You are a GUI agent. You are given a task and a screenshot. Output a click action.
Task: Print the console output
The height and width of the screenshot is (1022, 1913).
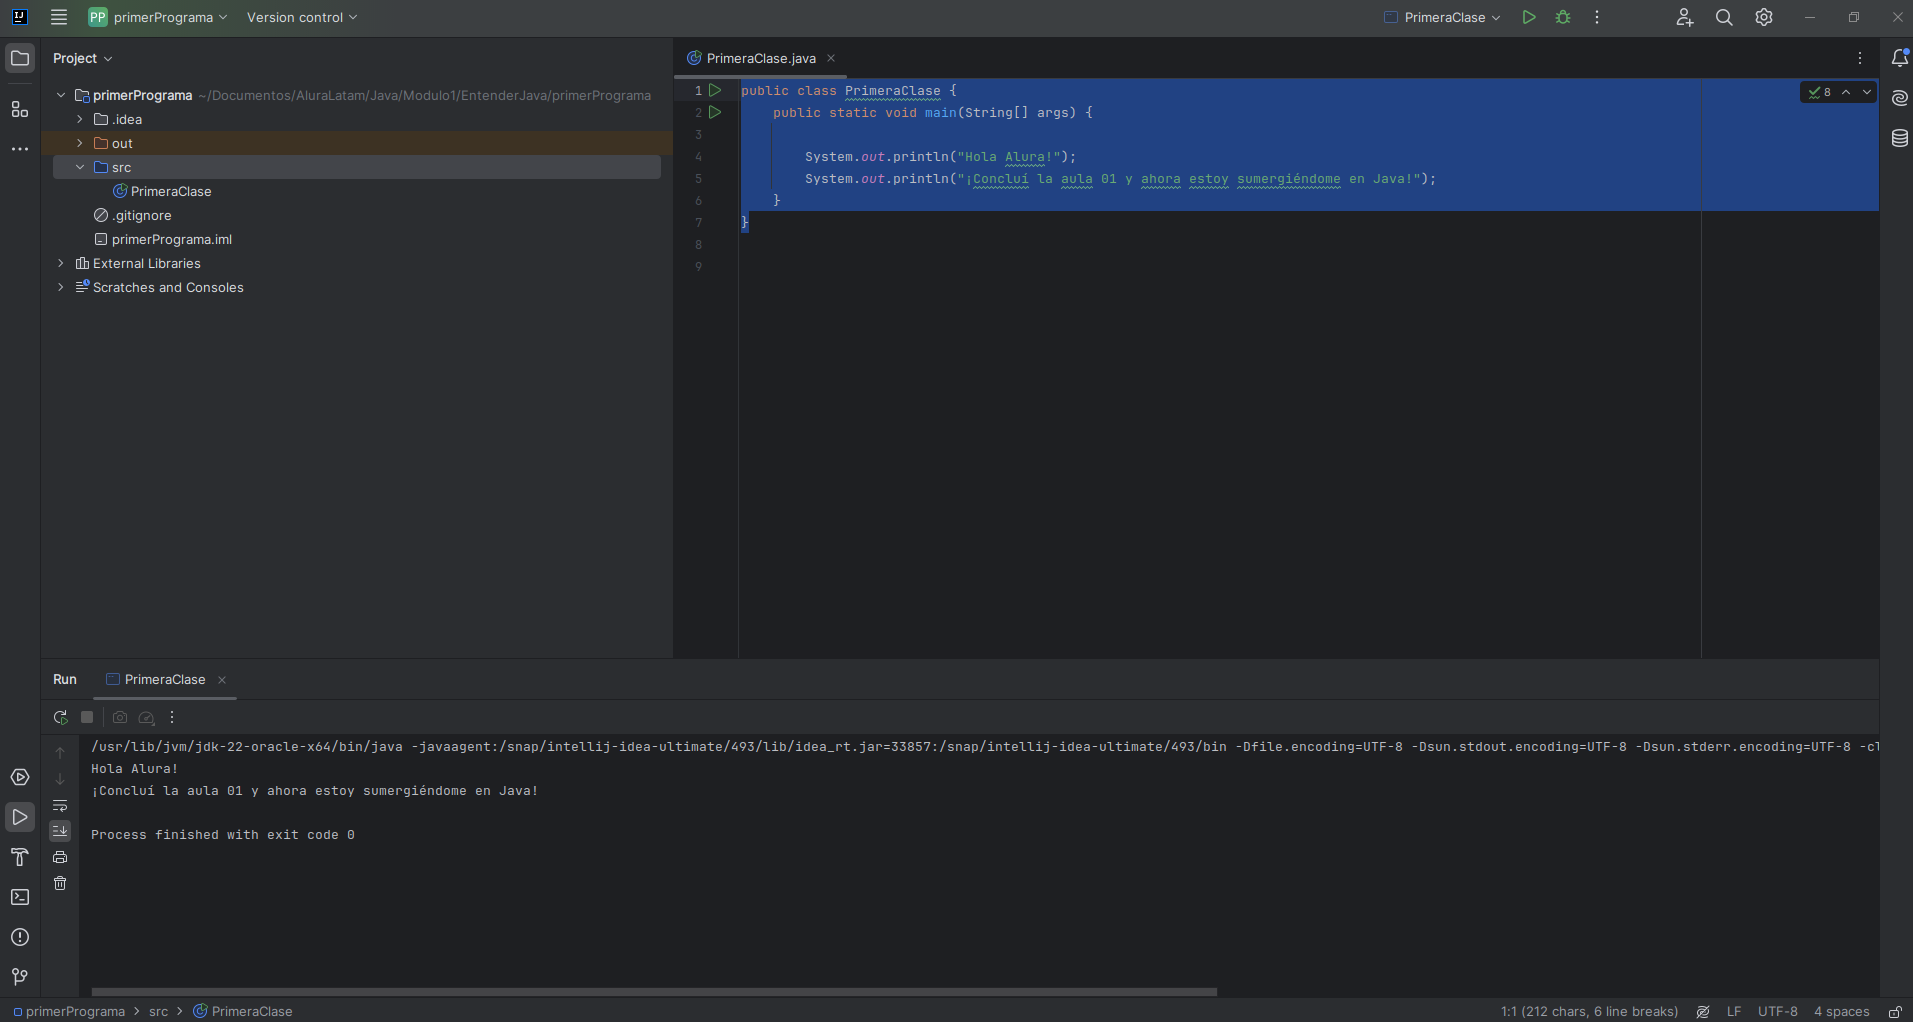[x=60, y=857]
